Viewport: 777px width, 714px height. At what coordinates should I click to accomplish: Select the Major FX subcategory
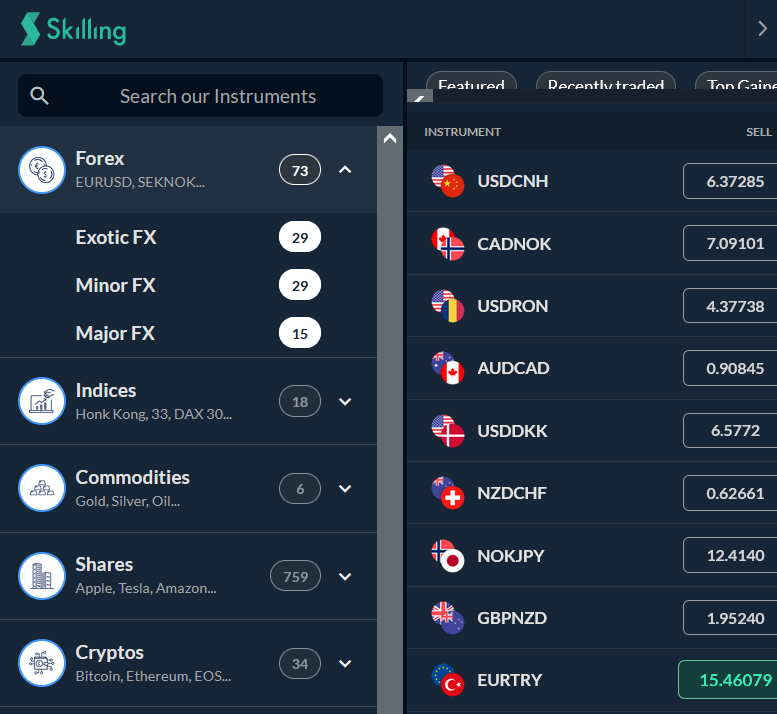tap(115, 333)
